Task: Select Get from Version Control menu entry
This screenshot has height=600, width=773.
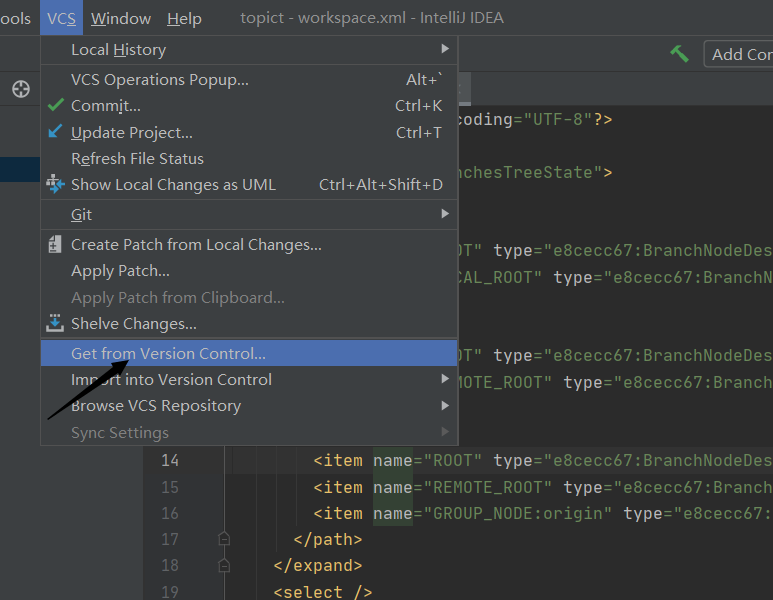Action: 168,353
